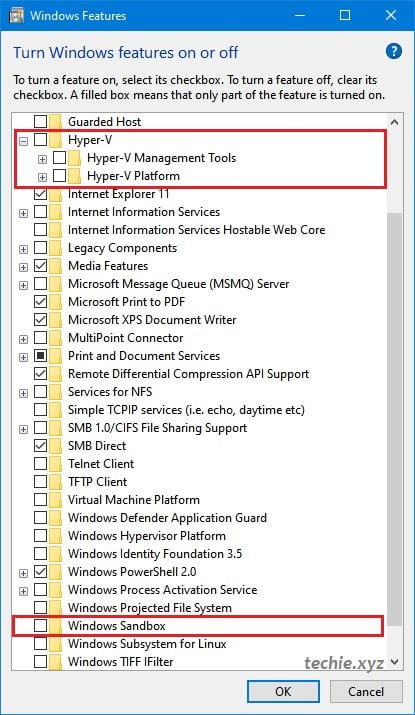Enable the Windows Sandbox checkbox

tap(41, 626)
